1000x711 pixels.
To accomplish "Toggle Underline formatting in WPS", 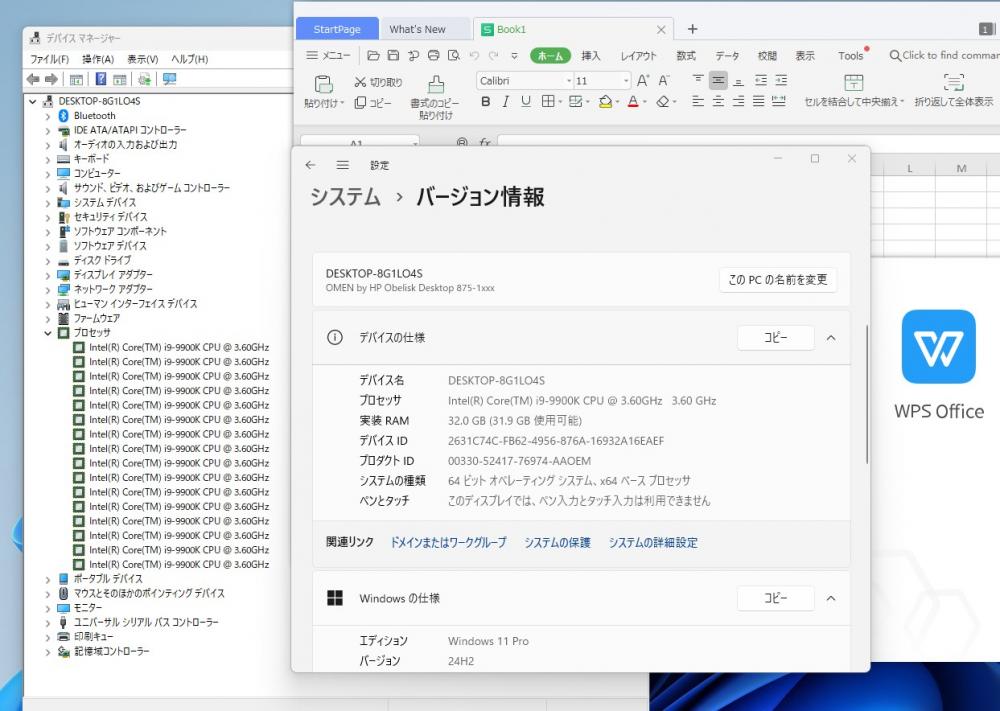I will tap(526, 101).
